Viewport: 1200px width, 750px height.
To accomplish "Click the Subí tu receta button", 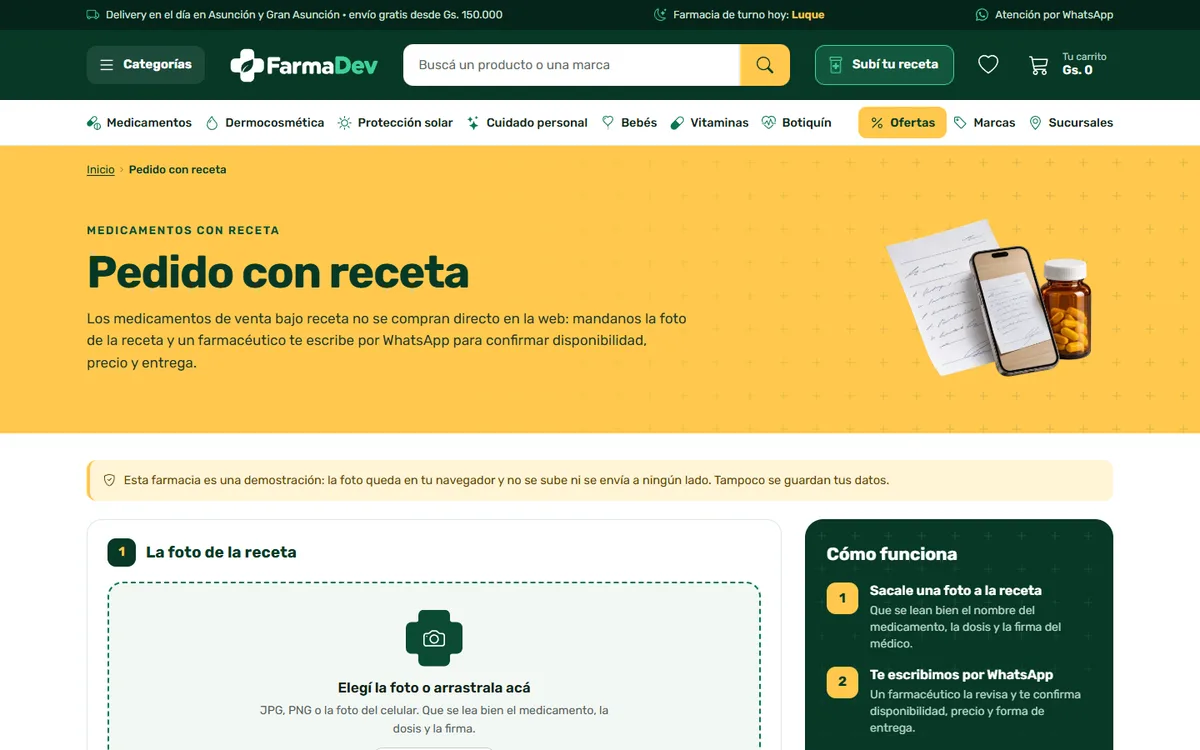I will pyautogui.click(x=884, y=65).
